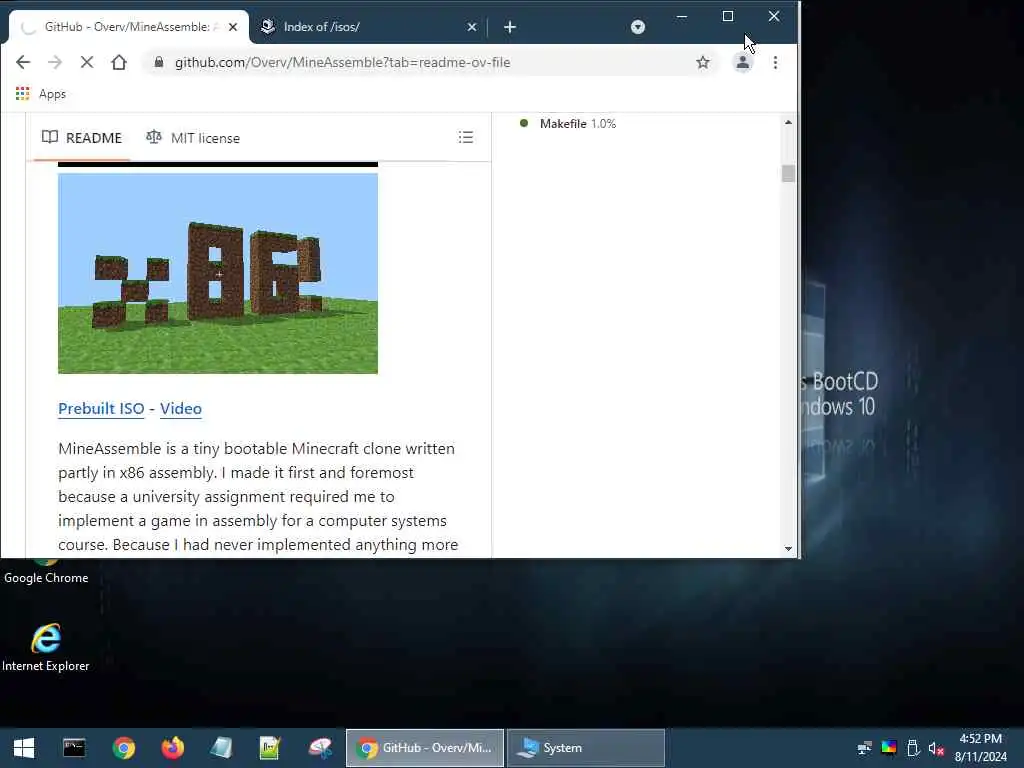
Task: Click the Makefile language entry
Action: pyautogui.click(x=568, y=123)
